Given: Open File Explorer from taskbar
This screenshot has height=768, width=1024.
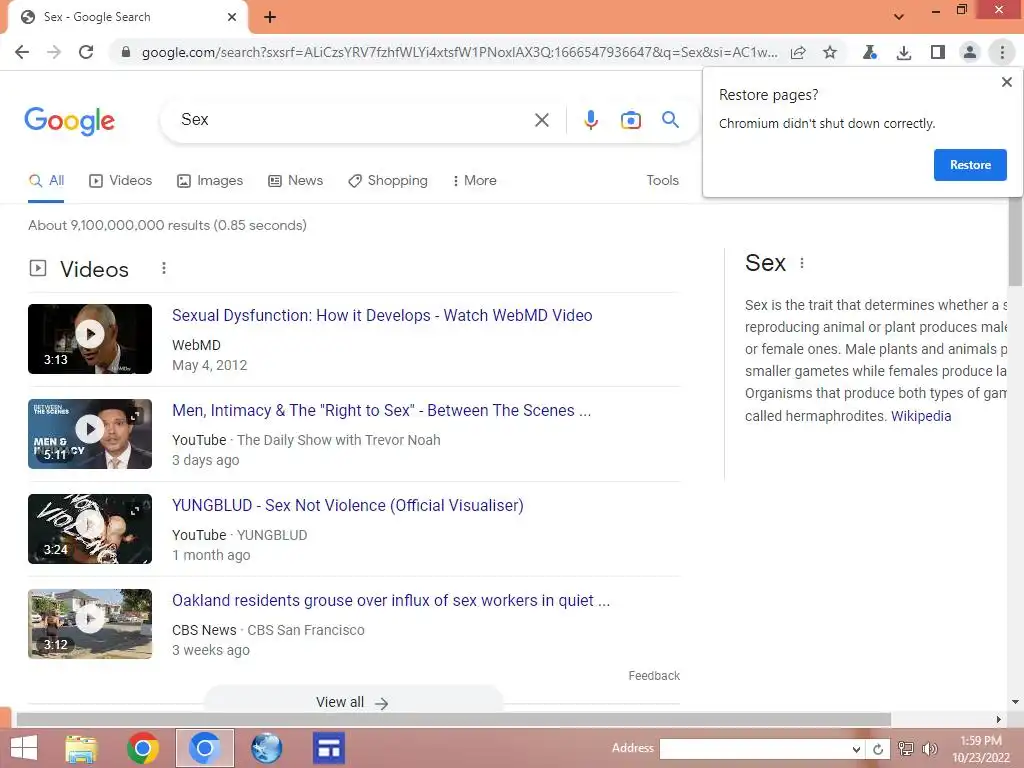Looking at the screenshot, I should coord(81,748).
